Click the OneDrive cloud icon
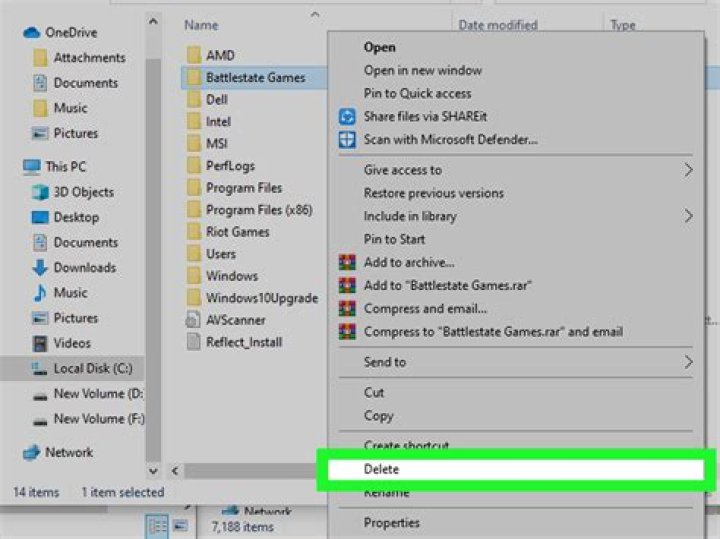This screenshot has height=539, width=720. 32,33
